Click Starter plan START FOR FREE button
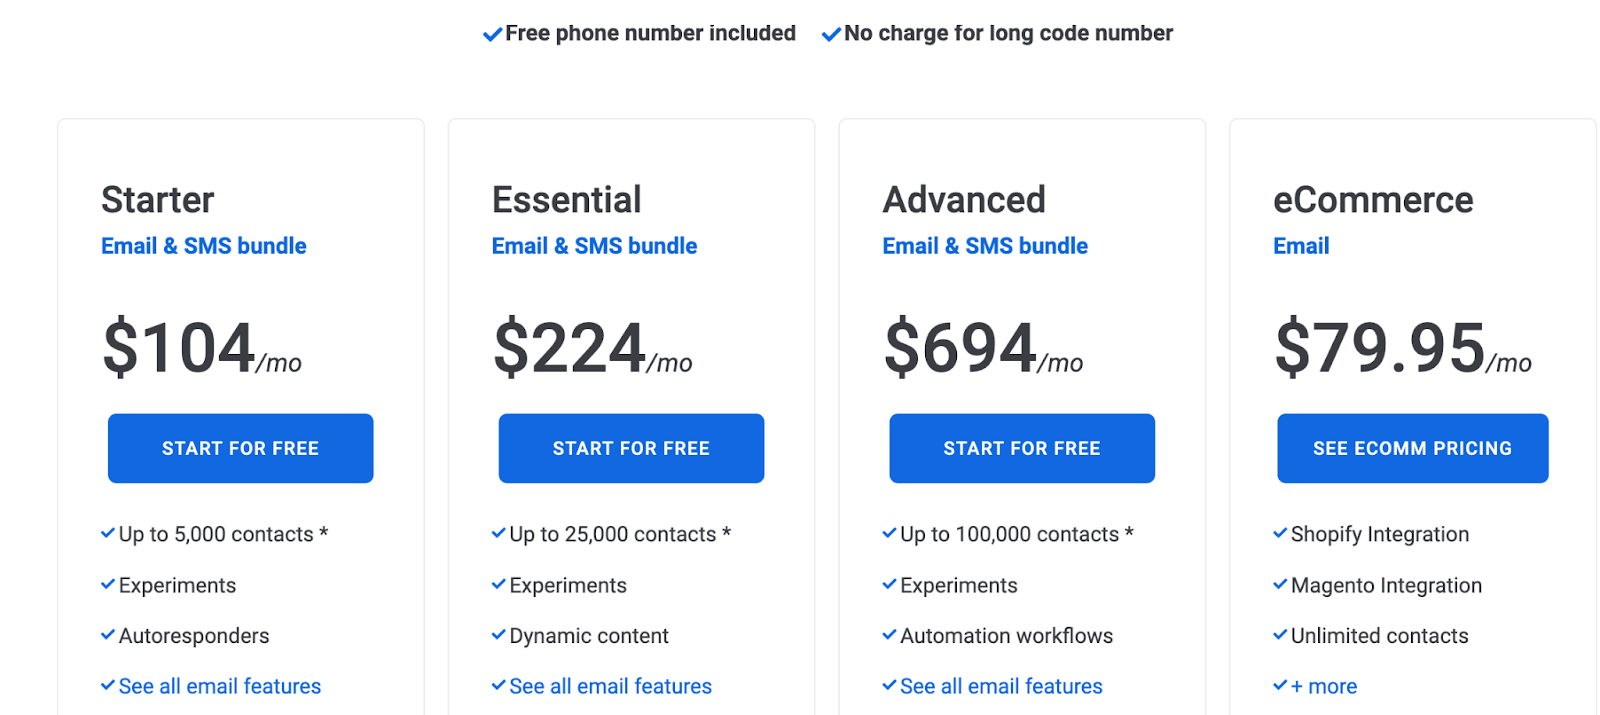The height and width of the screenshot is (715, 1600). pyautogui.click(x=240, y=448)
